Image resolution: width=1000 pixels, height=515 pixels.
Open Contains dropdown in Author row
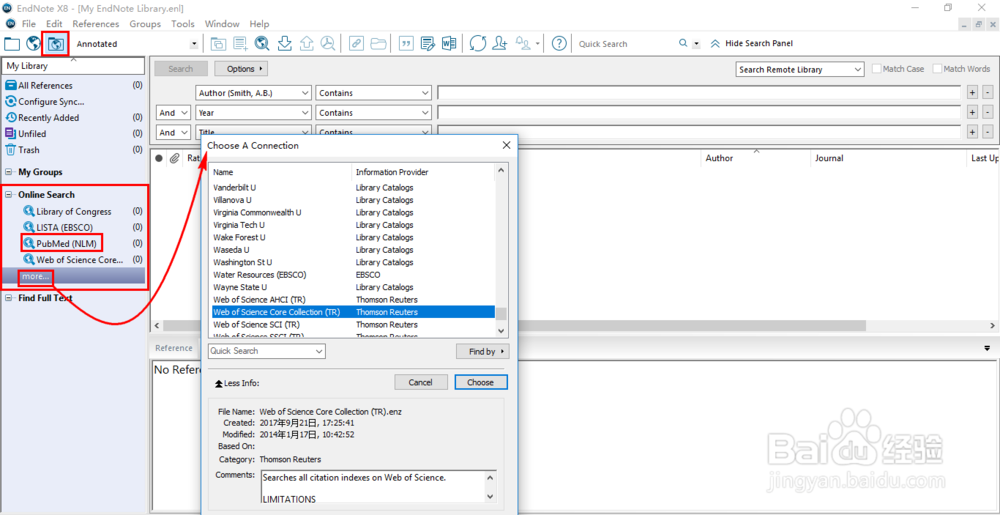[x=374, y=93]
